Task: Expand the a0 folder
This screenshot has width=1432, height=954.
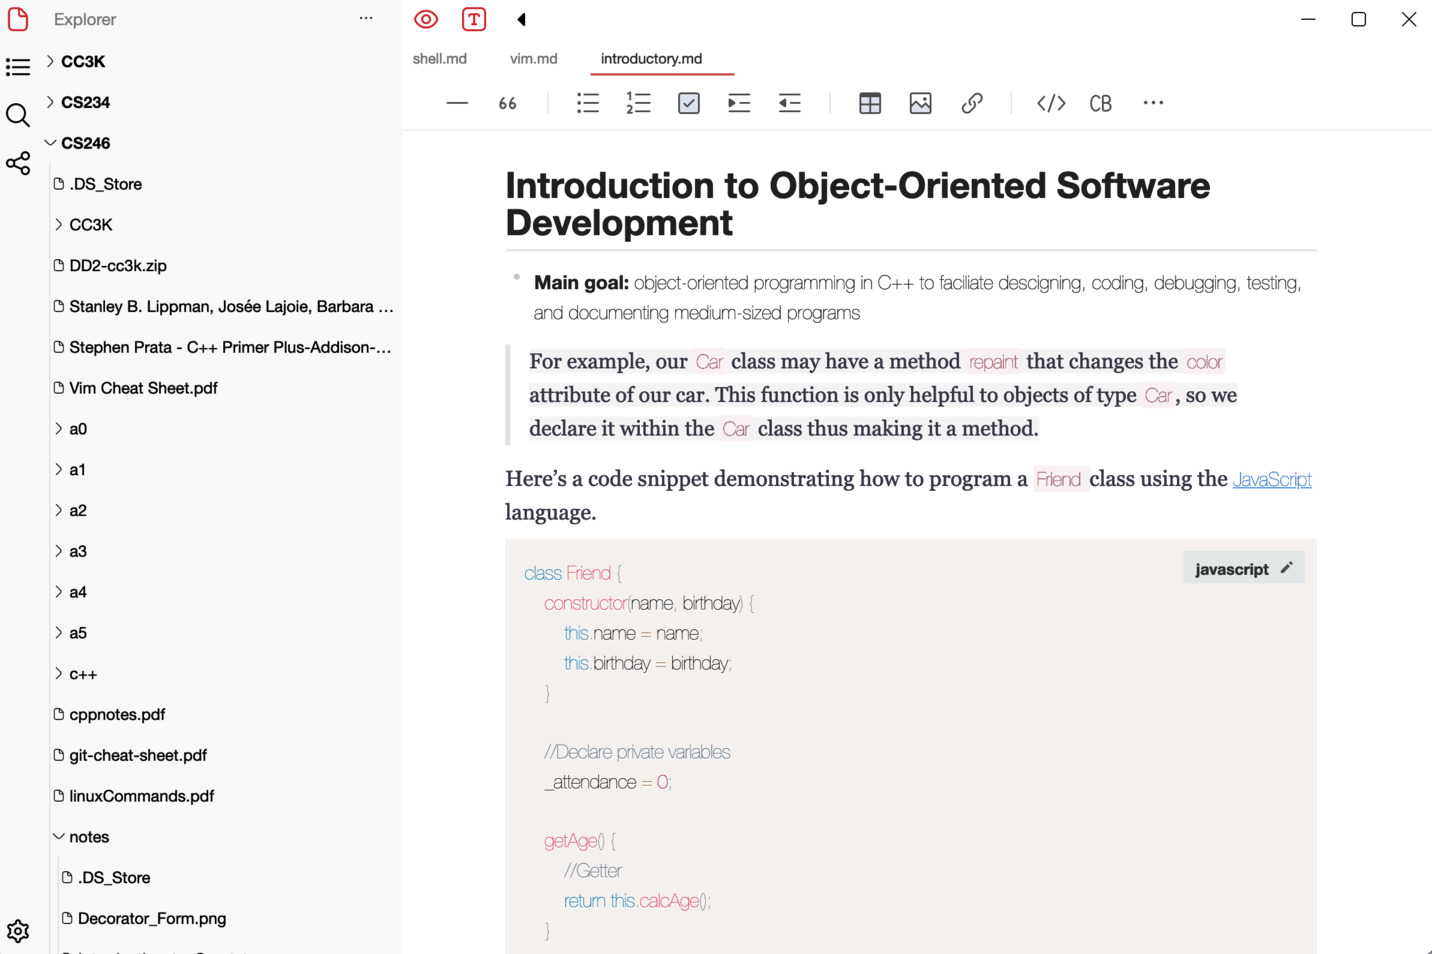Action: 59,429
